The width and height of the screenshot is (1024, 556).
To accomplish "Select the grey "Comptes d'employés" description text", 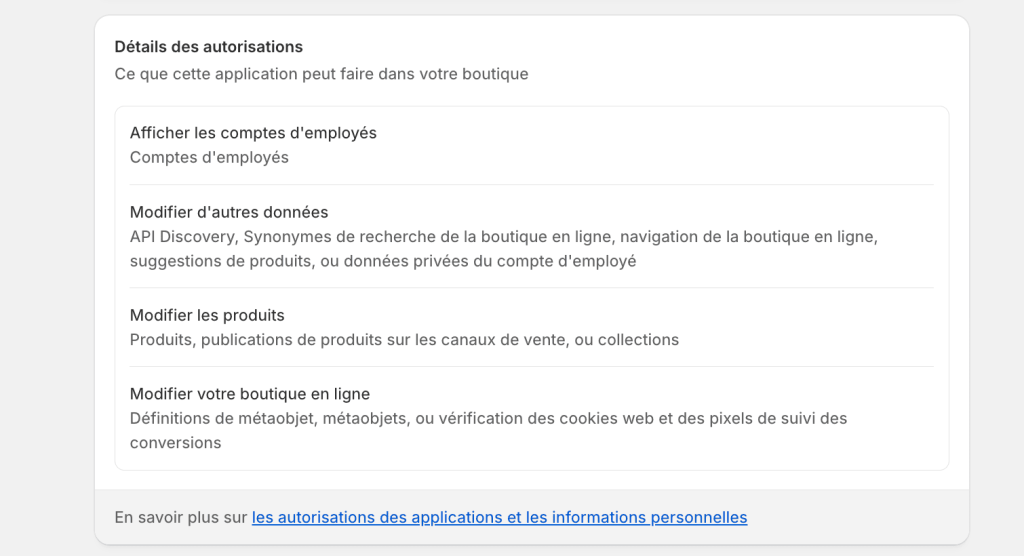I will coord(209,157).
